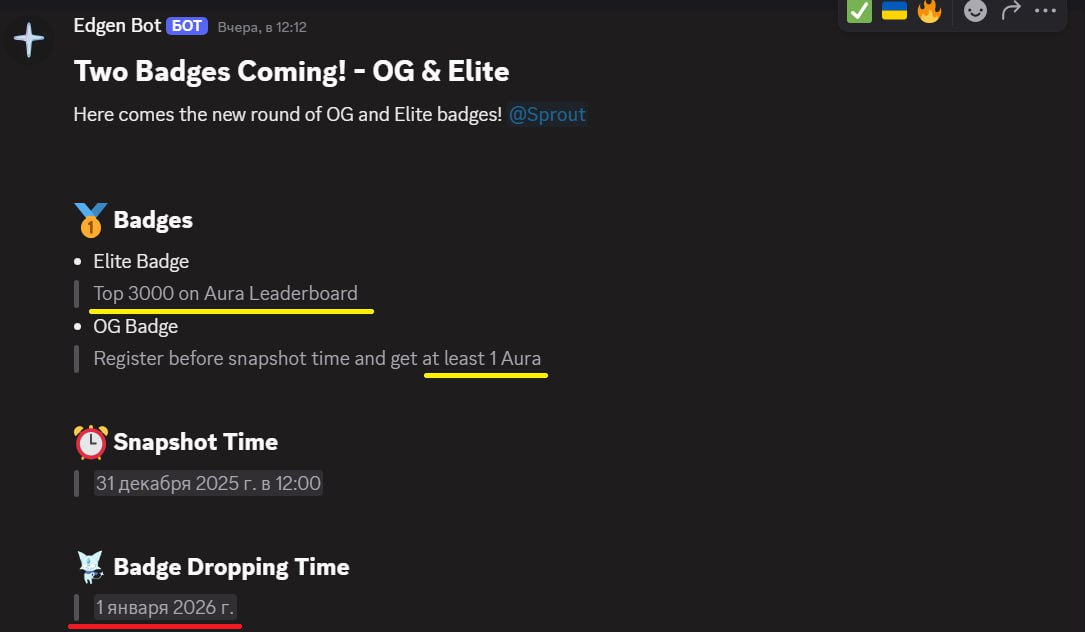Viewport: 1085px width, 632px height.
Task: Click the message timestamp Вчера, в 12:12
Action: (x=262, y=27)
